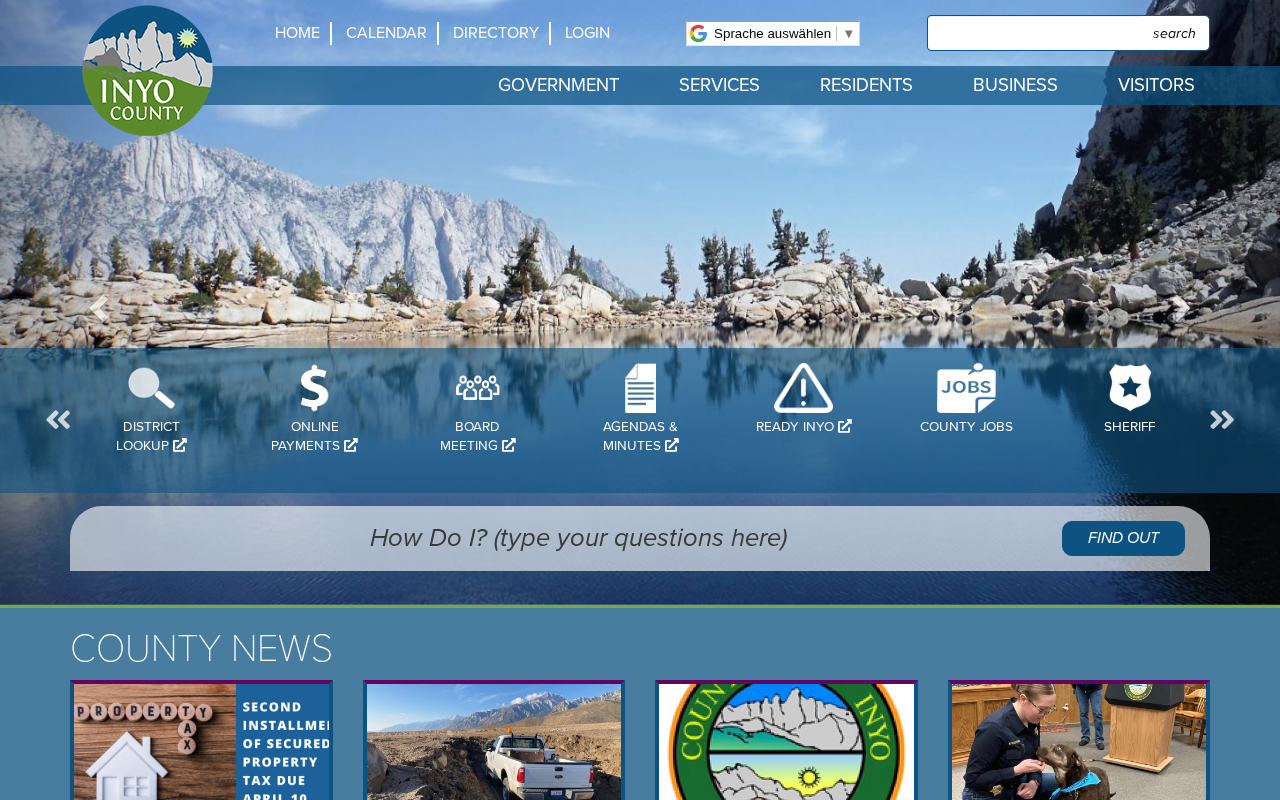Click the Agendas & Minutes document icon
The image size is (1280, 800).
(x=641, y=388)
